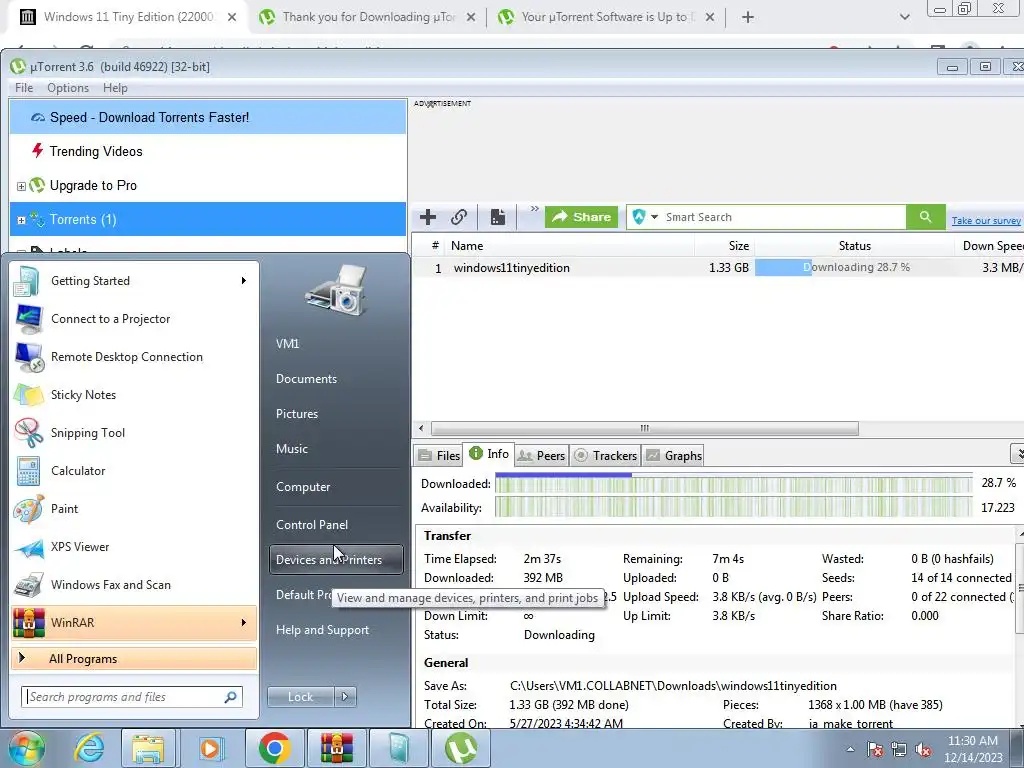Switch to the Peers tab
The image size is (1024, 768).
pos(541,455)
